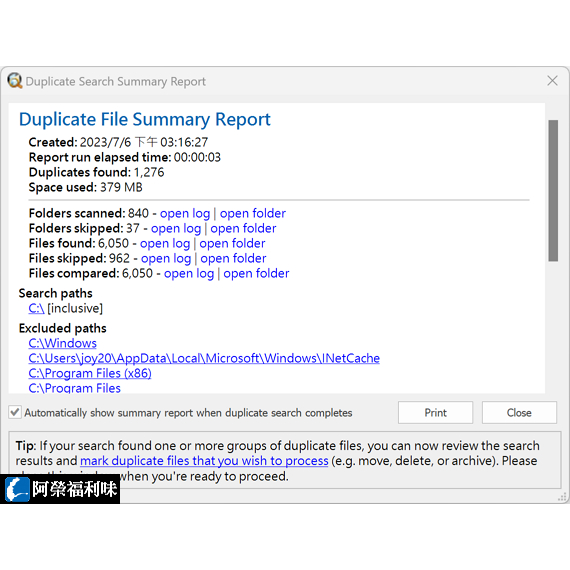570x570 pixels.
Task: Uncheck automatically show summary report checkbox
Action: pos(15,413)
